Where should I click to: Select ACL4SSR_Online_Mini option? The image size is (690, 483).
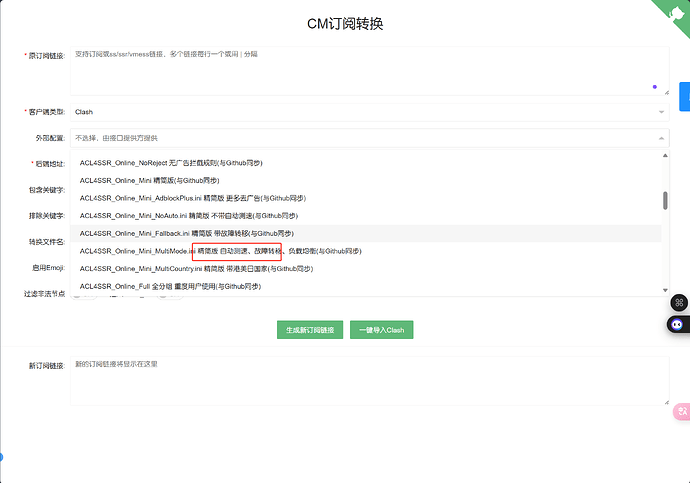point(366,180)
